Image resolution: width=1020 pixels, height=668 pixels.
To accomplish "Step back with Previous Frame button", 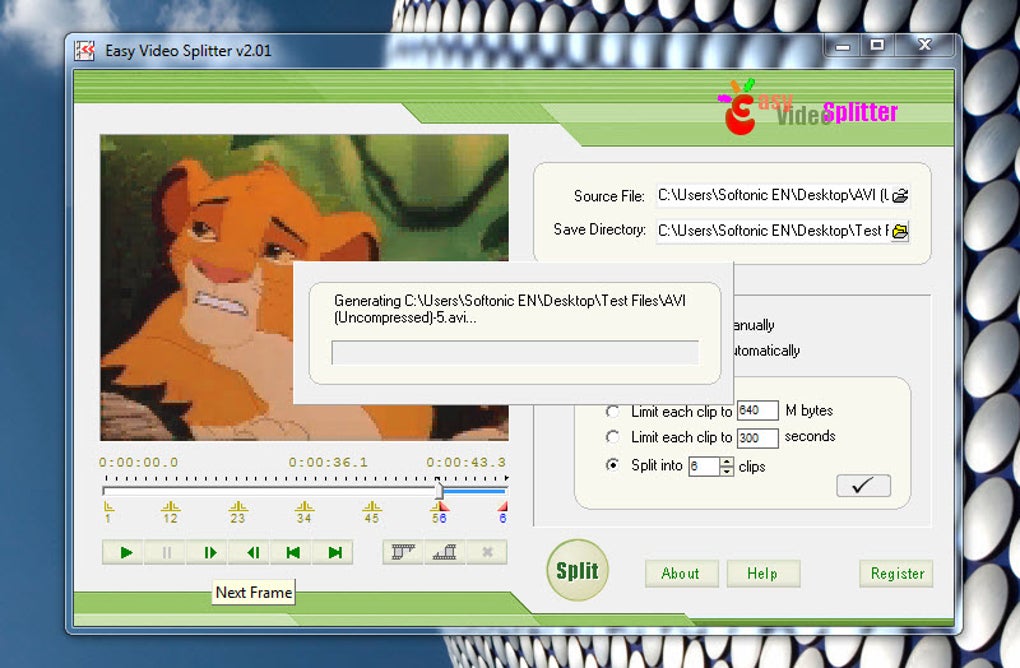I will click(x=251, y=553).
